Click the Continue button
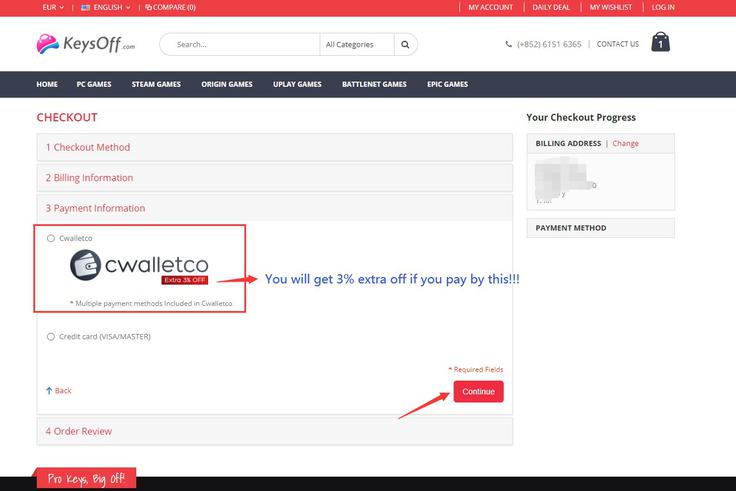The height and width of the screenshot is (491, 736). tap(478, 391)
